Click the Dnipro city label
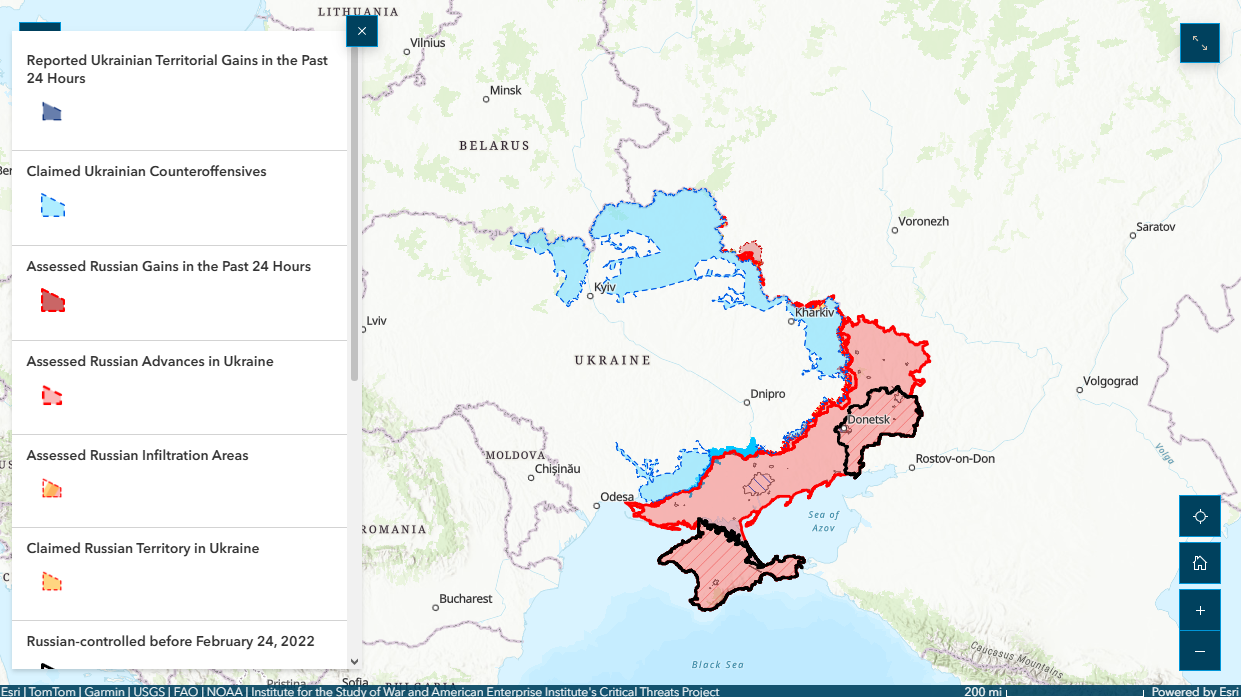Screen dimensions: 1241x697 coord(769,394)
